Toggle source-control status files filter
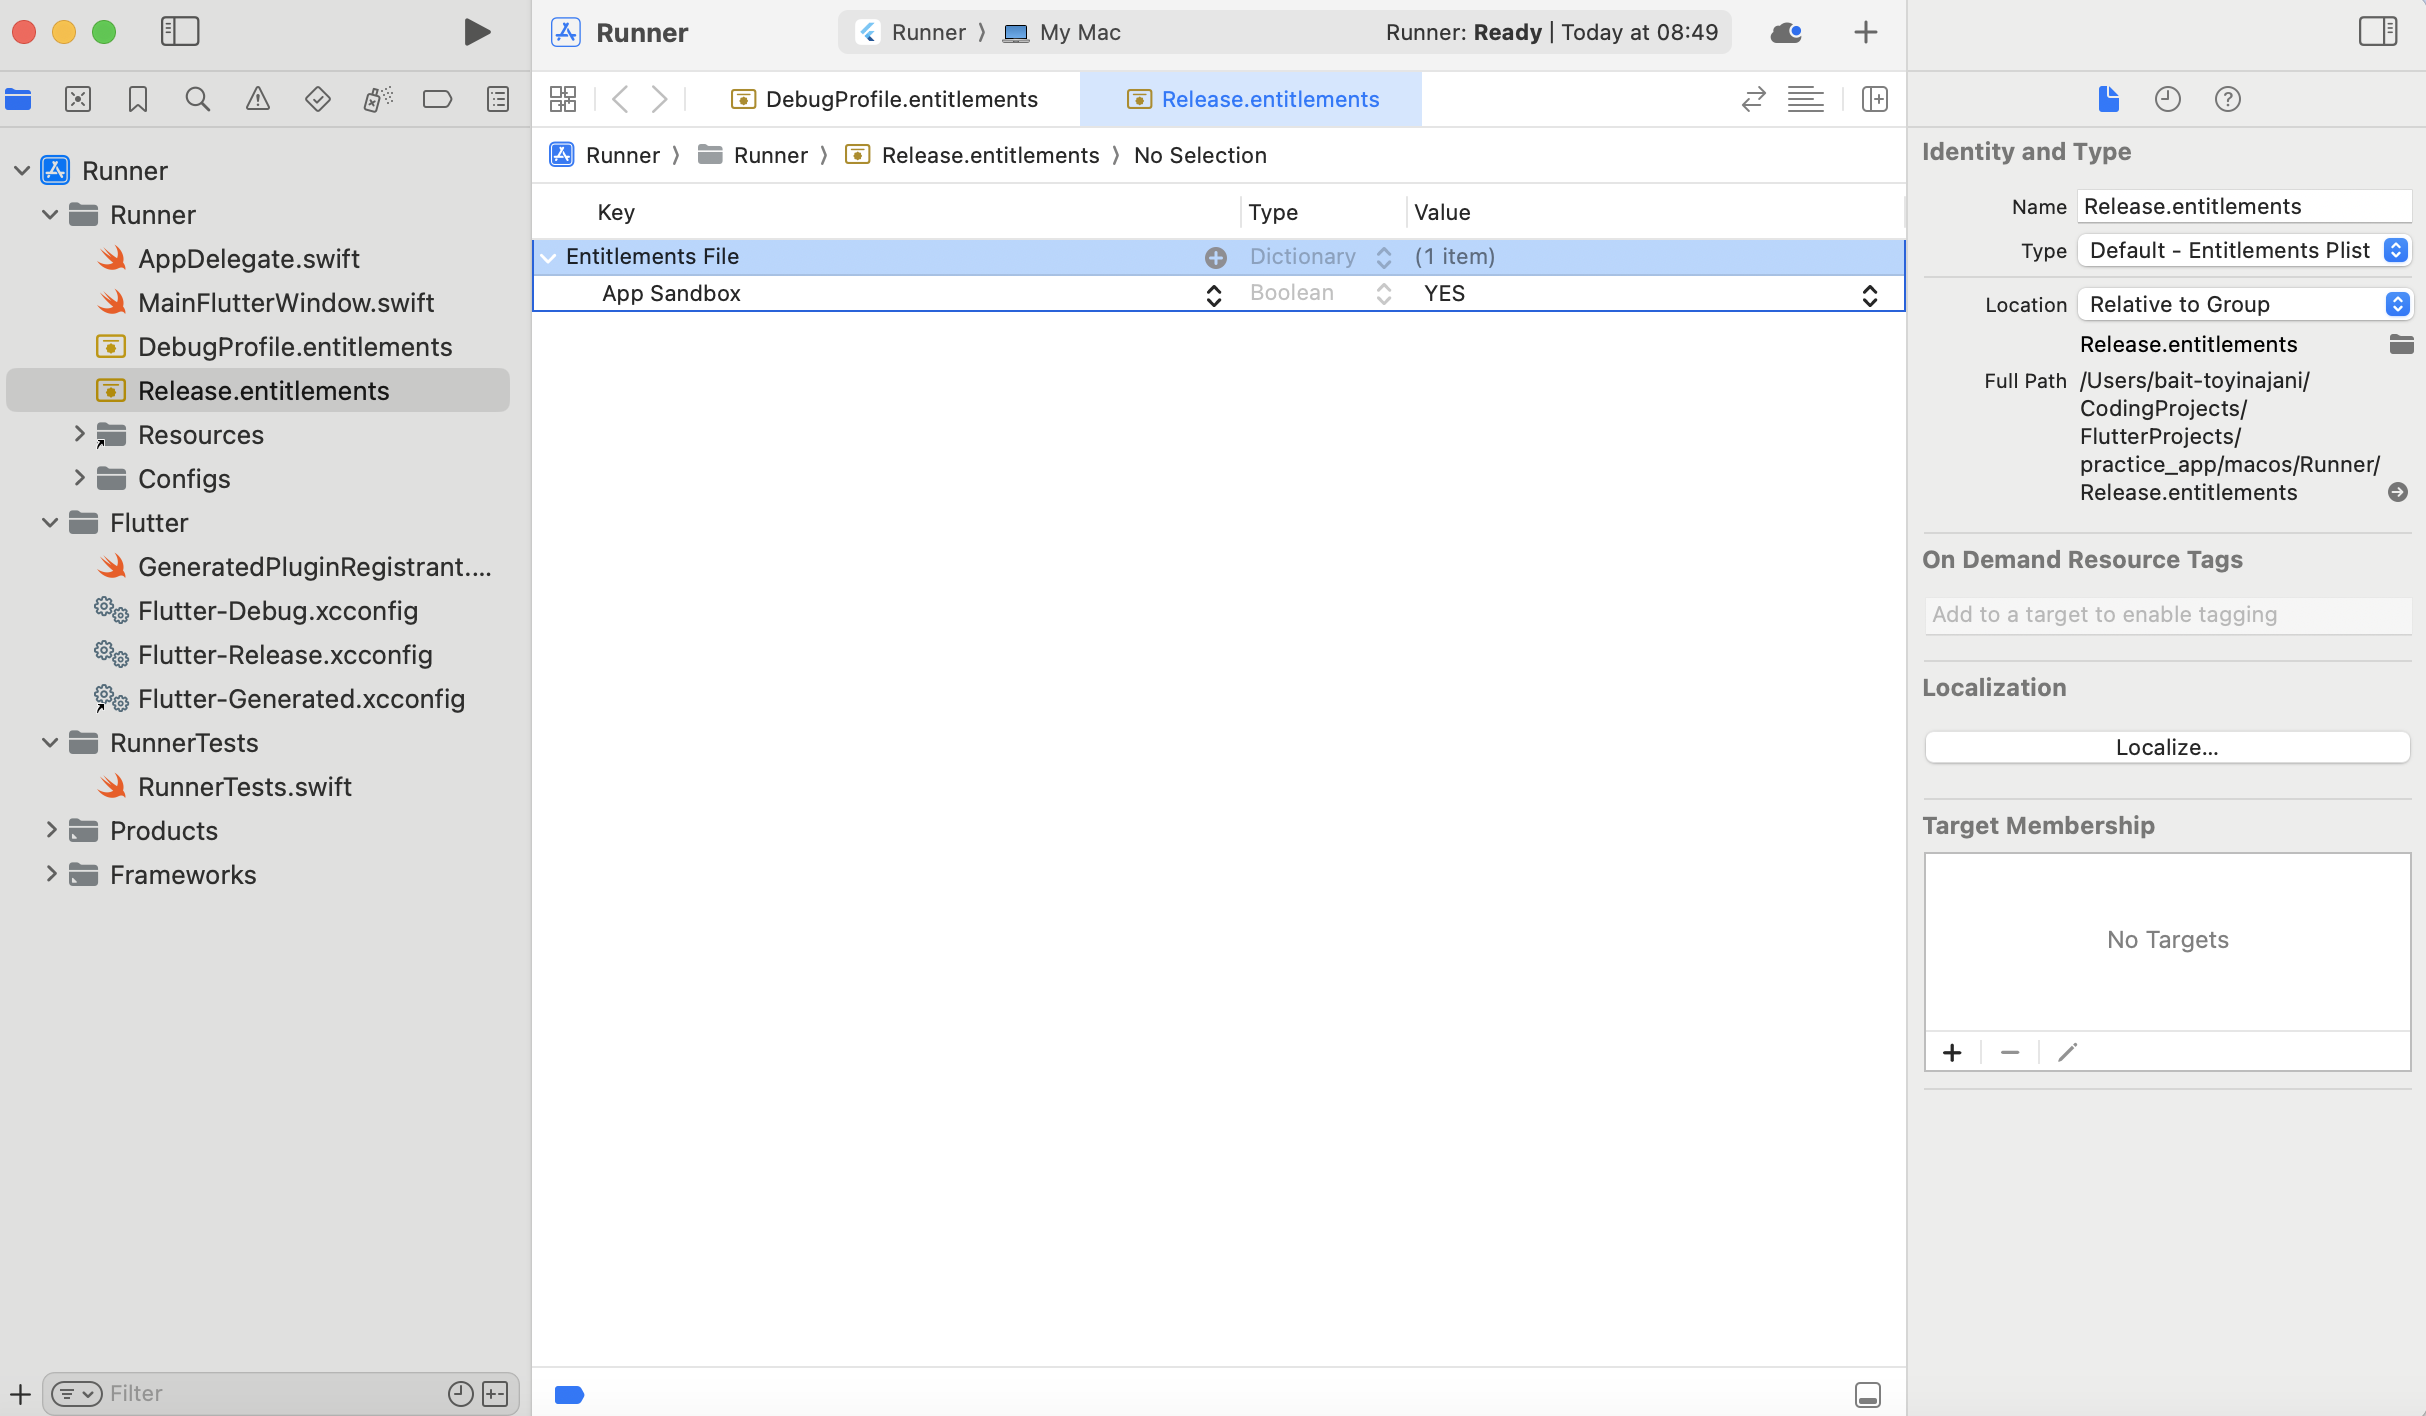This screenshot has width=2426, height=1416. [x=495, y=1393]
